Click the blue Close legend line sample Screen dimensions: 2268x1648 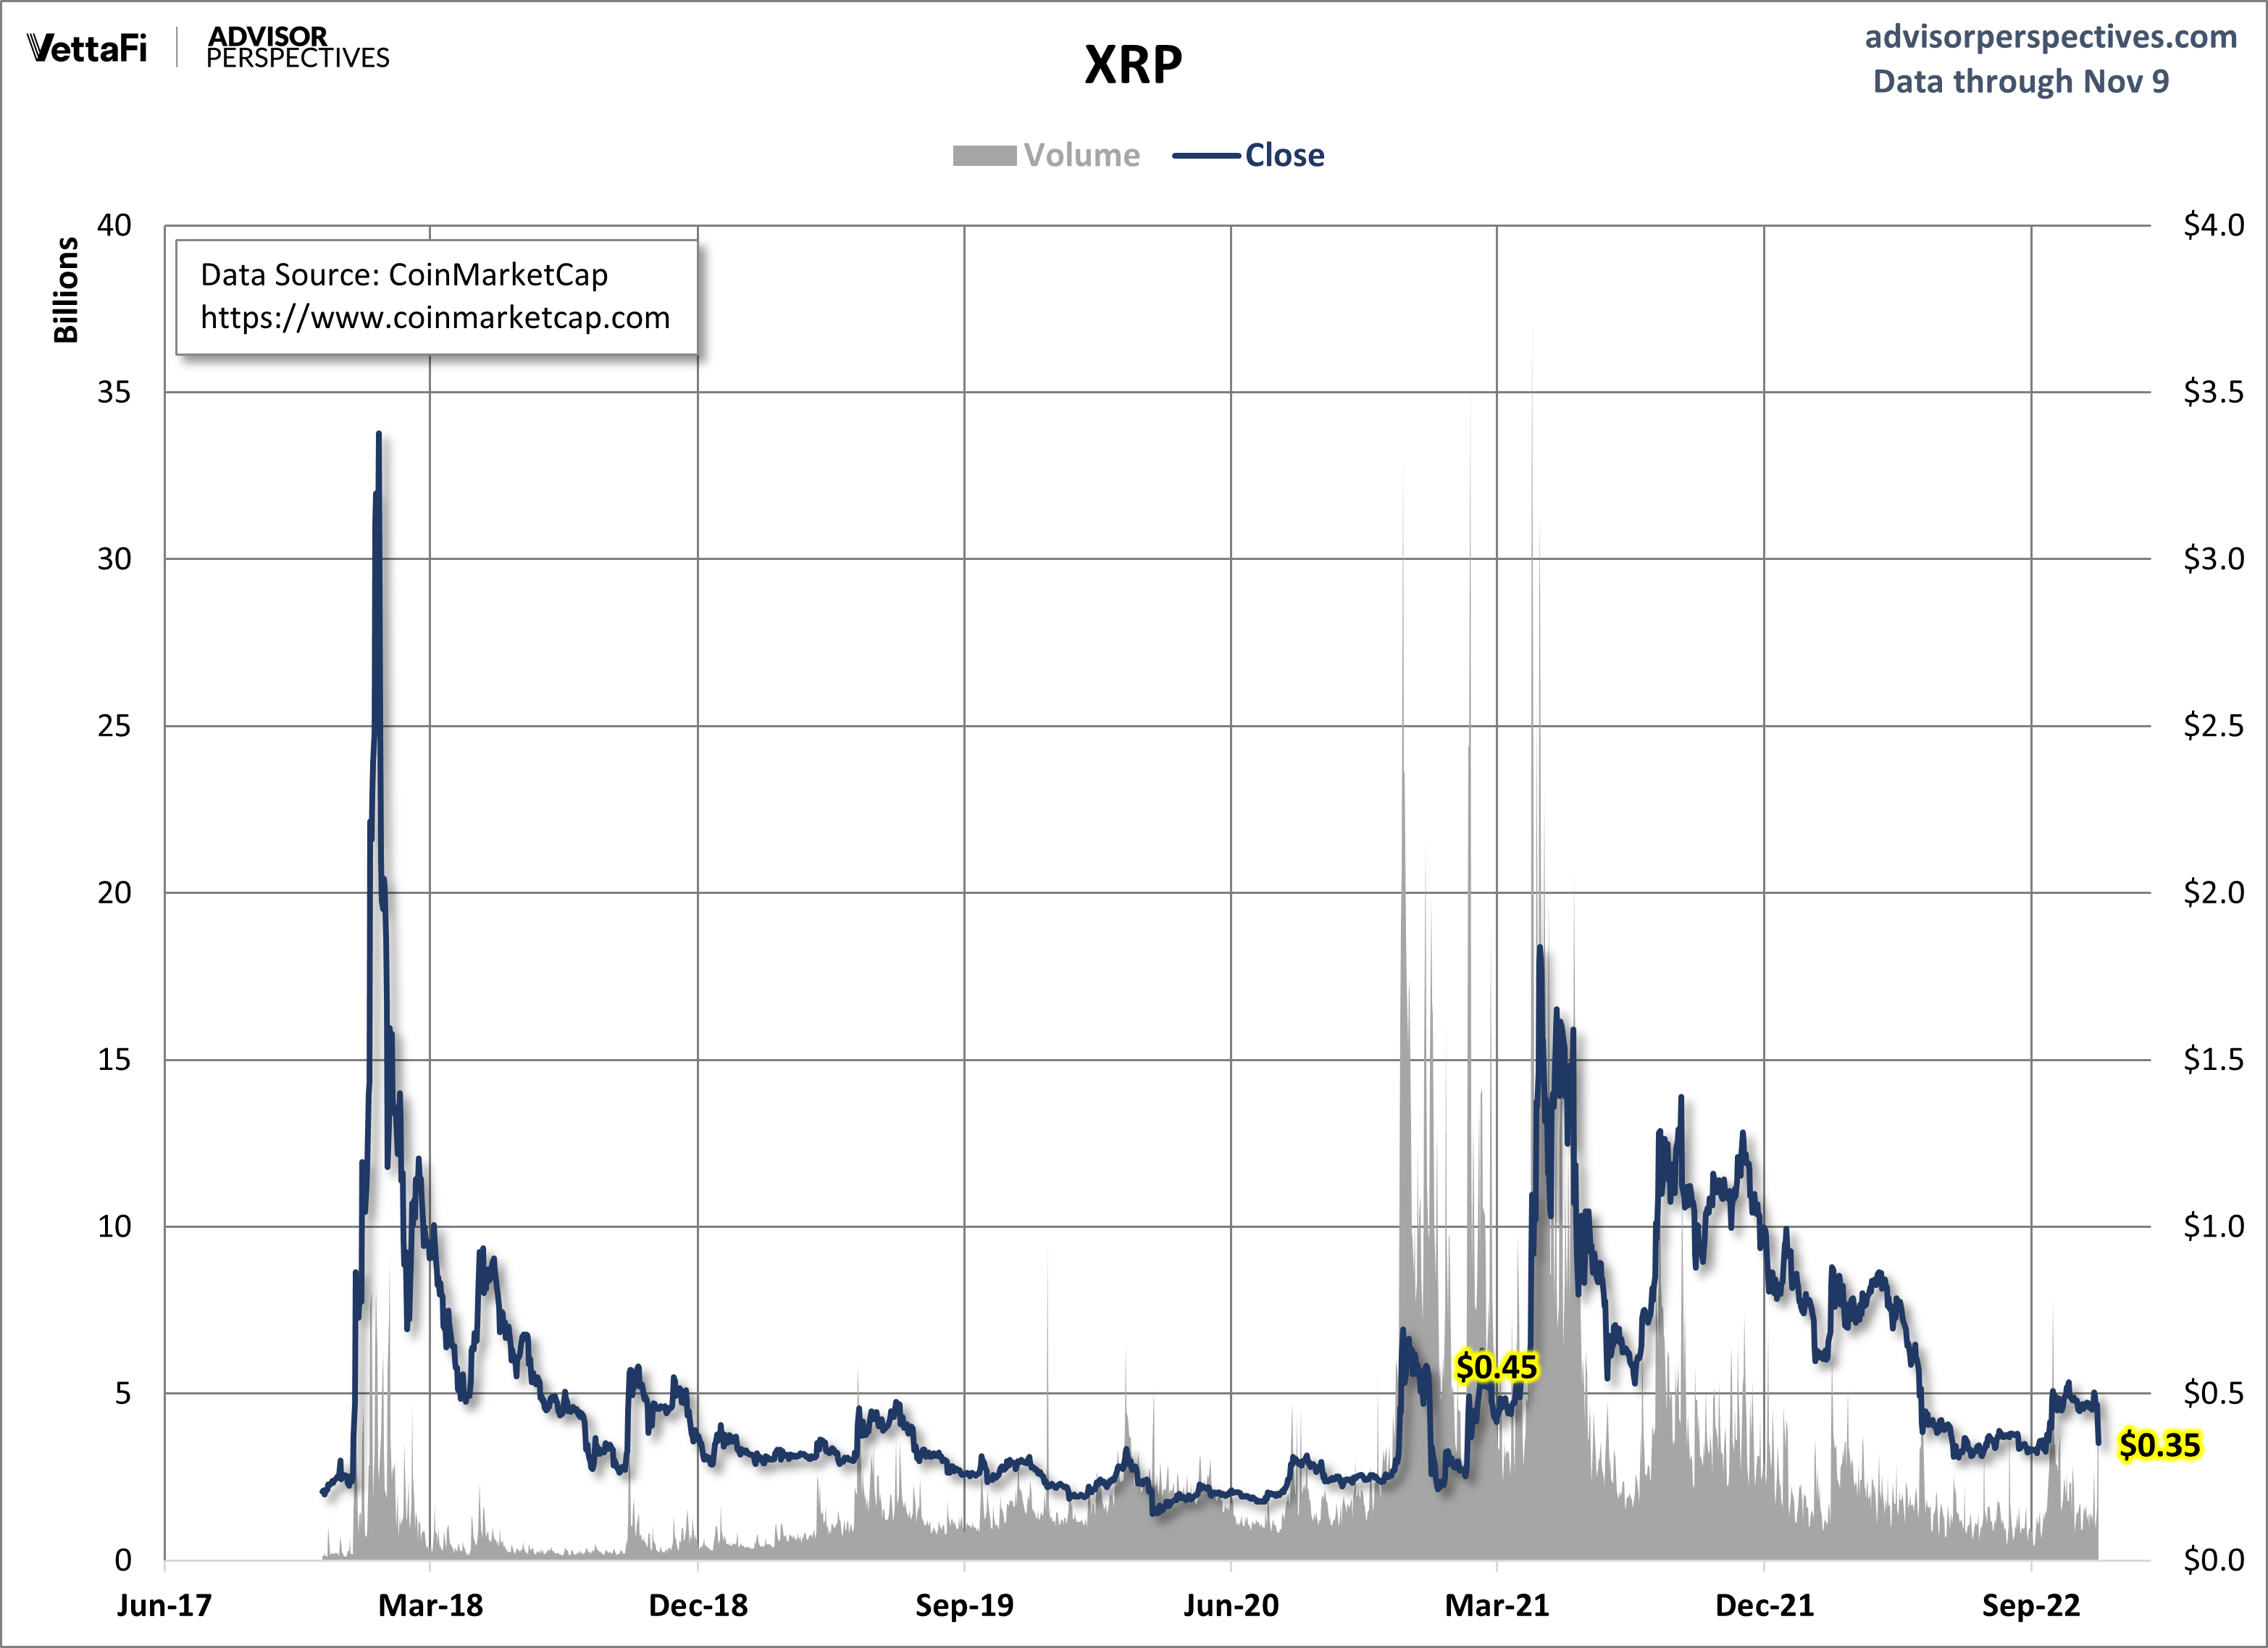[x=1205, y=156]
